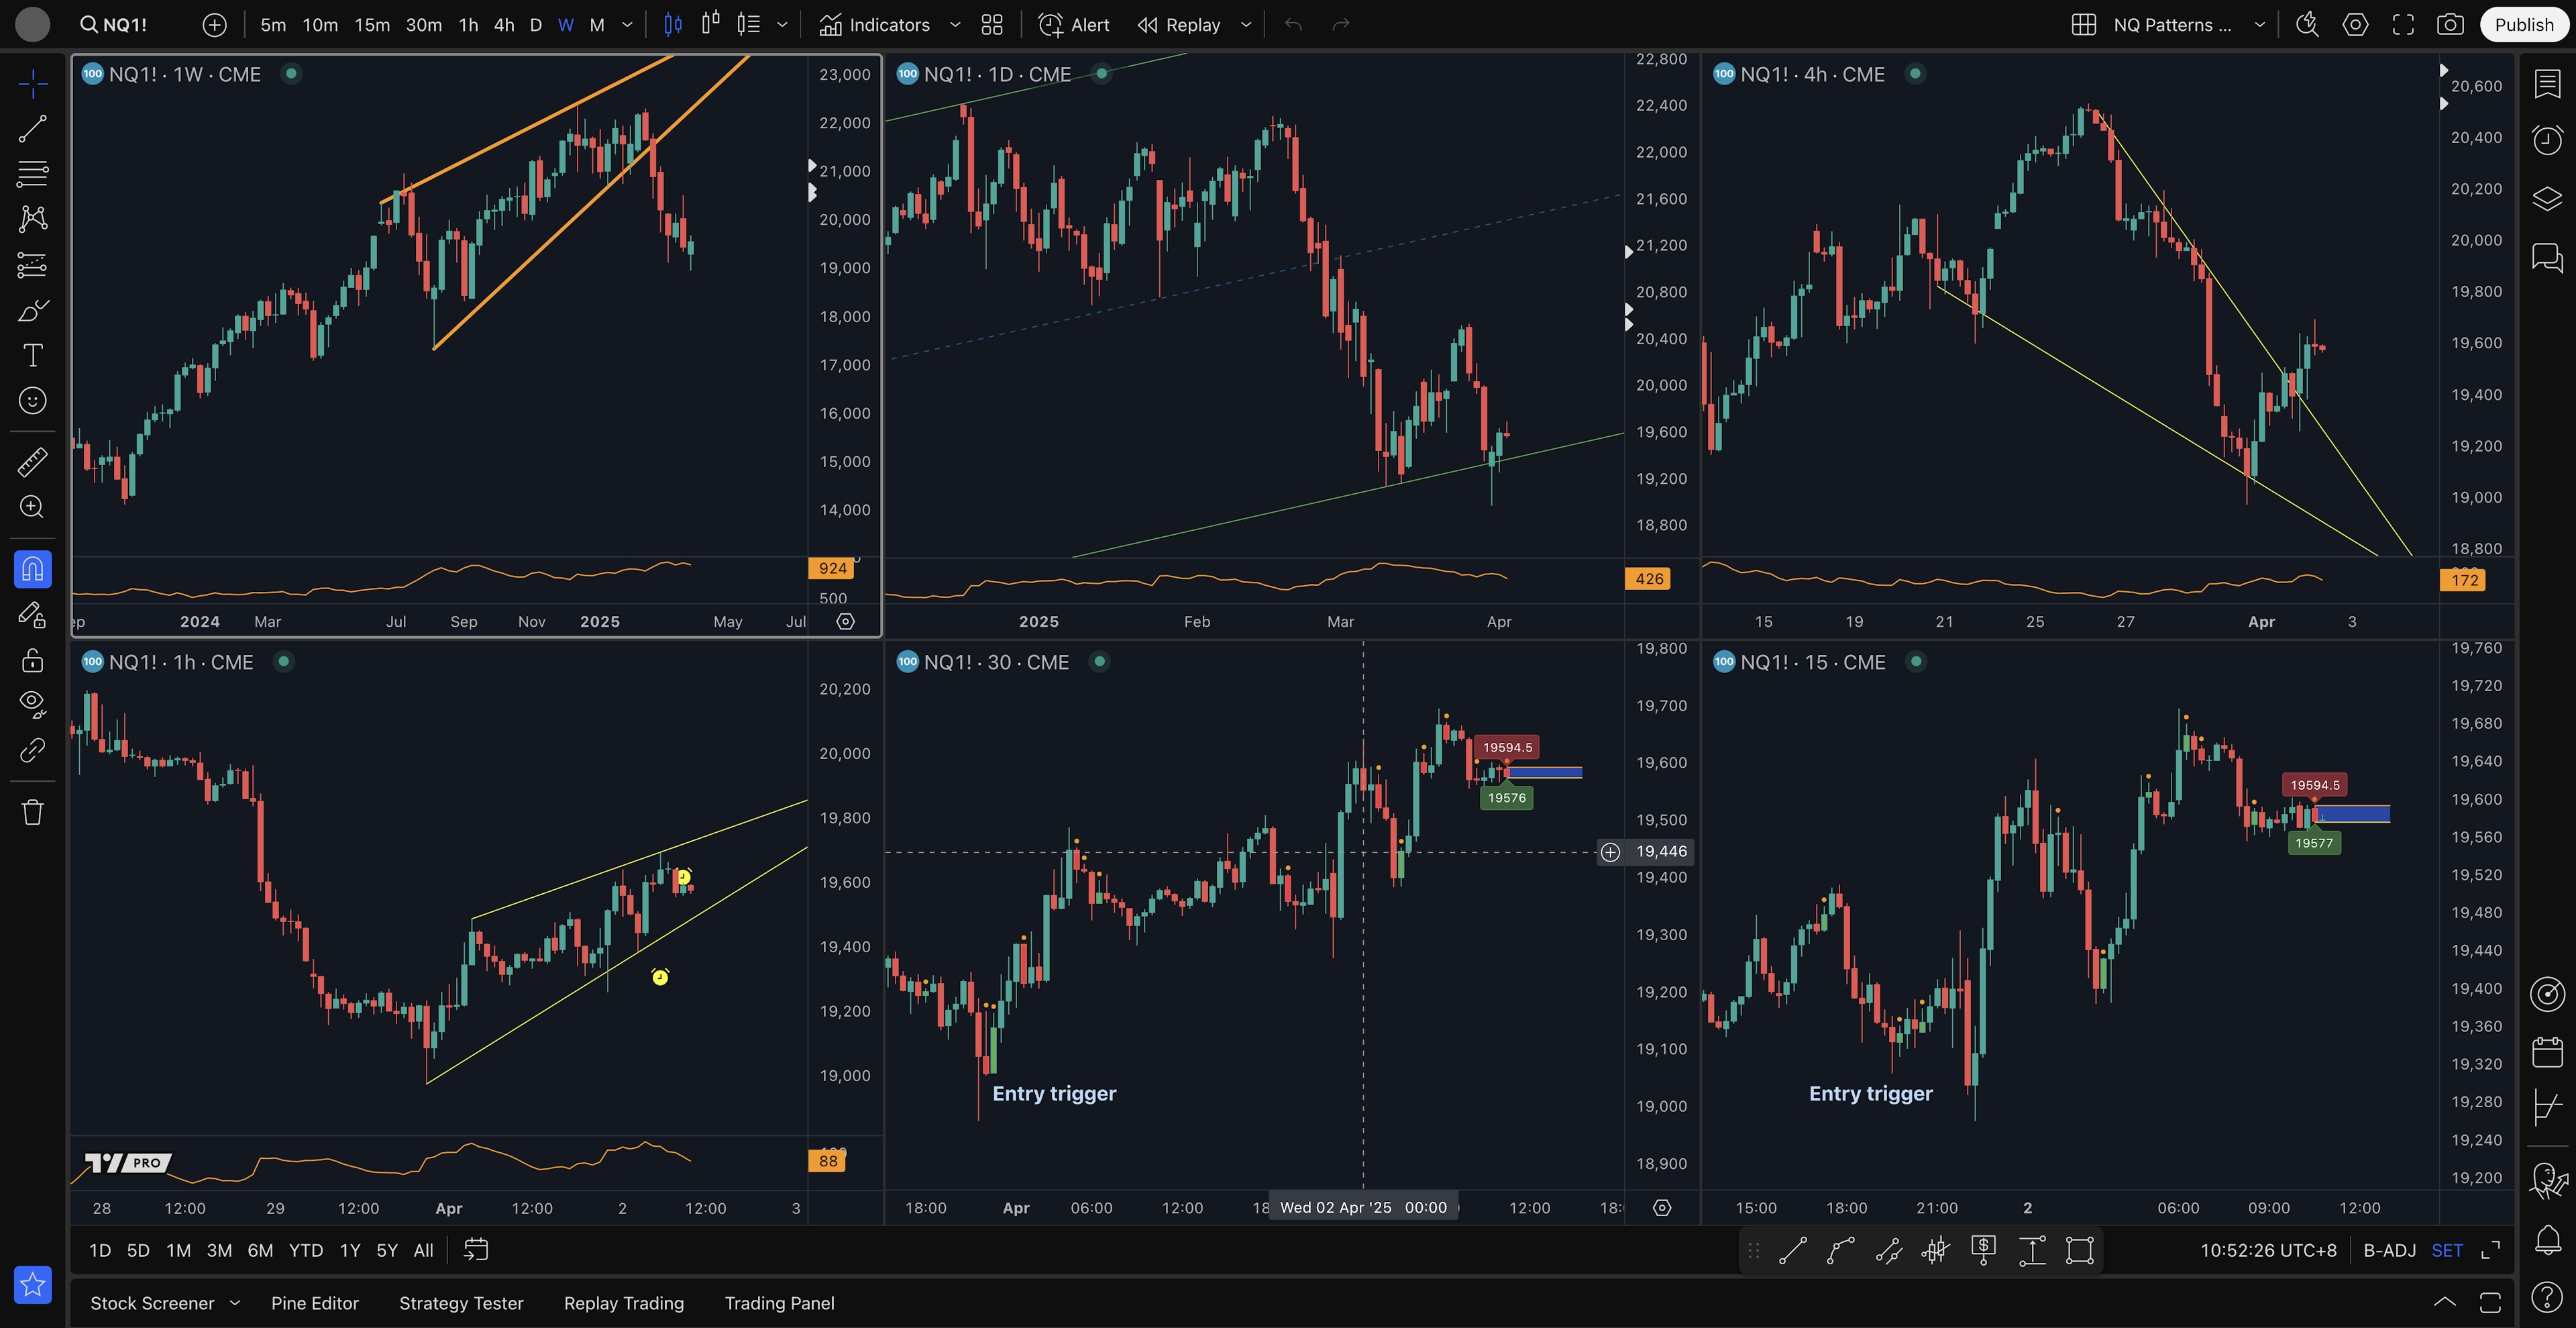
Task: Select the Text annotation tool
Action: click(x=32, y=355)
